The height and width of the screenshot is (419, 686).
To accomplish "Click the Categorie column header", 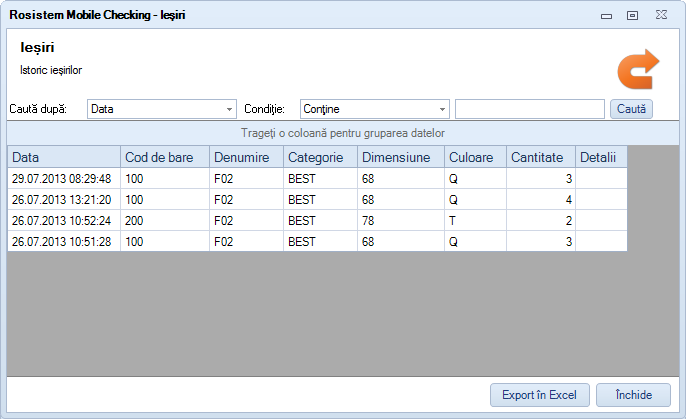I will click(320, 157).
